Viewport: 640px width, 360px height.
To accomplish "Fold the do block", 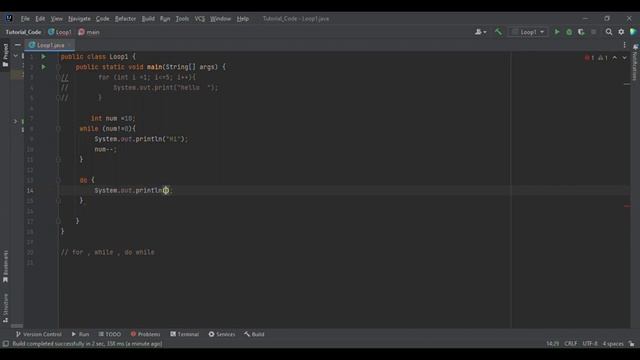I will point(58,180).
